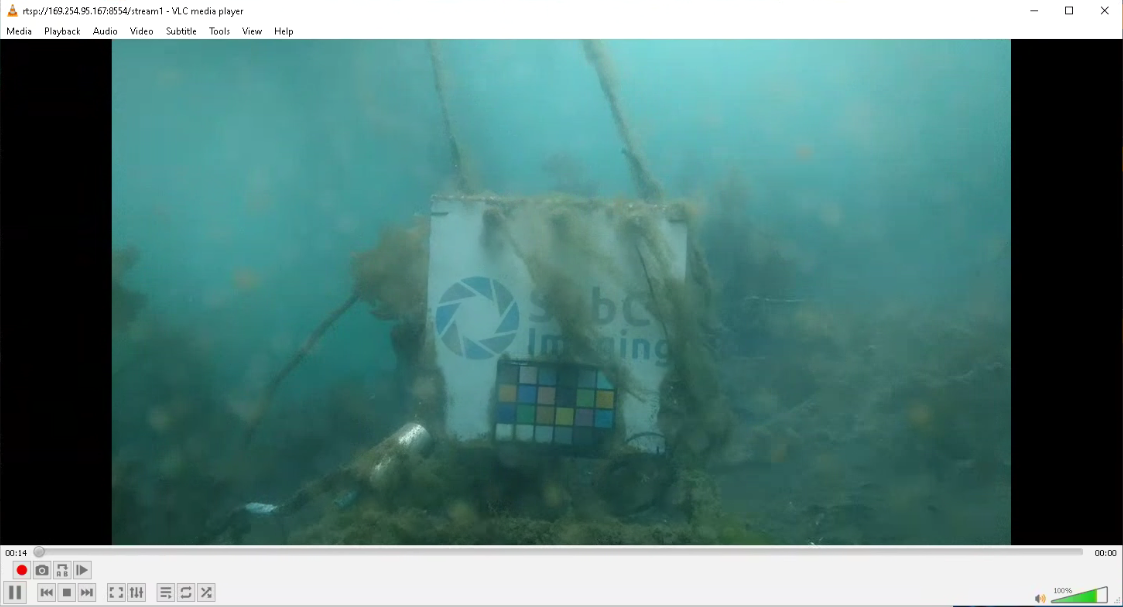This screenshot has height=607, width=1123.
Task: Start recording with the red record button
Action: pos(21,570)
